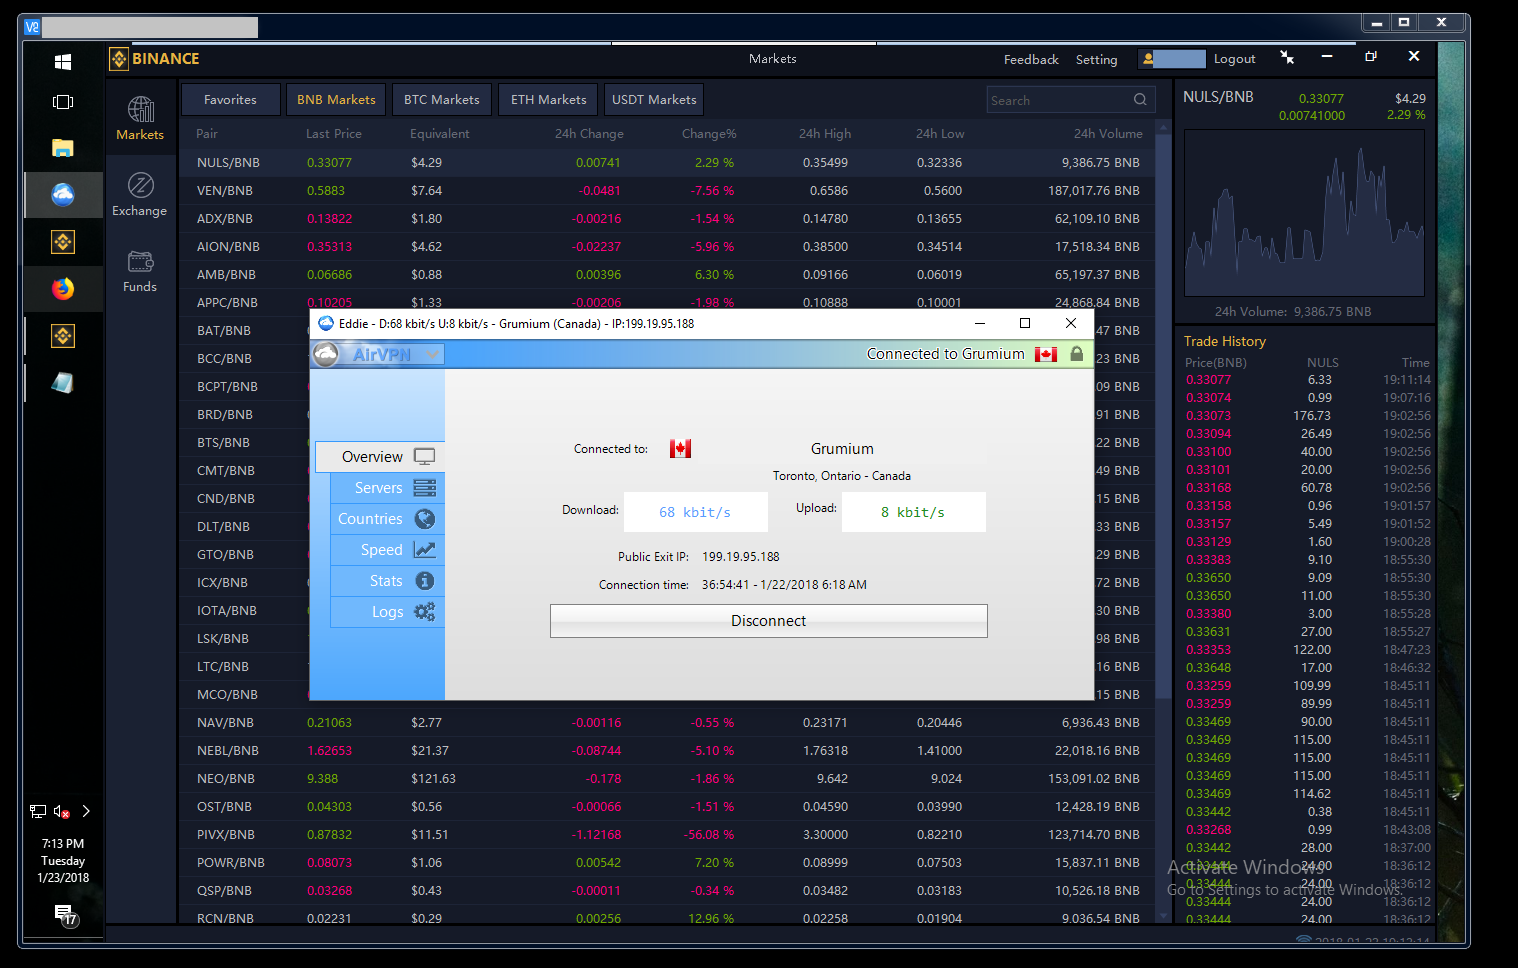The image size is (1518, 968).
Task: Click Logout in Binance header
Action: [x=1234, y=59]
